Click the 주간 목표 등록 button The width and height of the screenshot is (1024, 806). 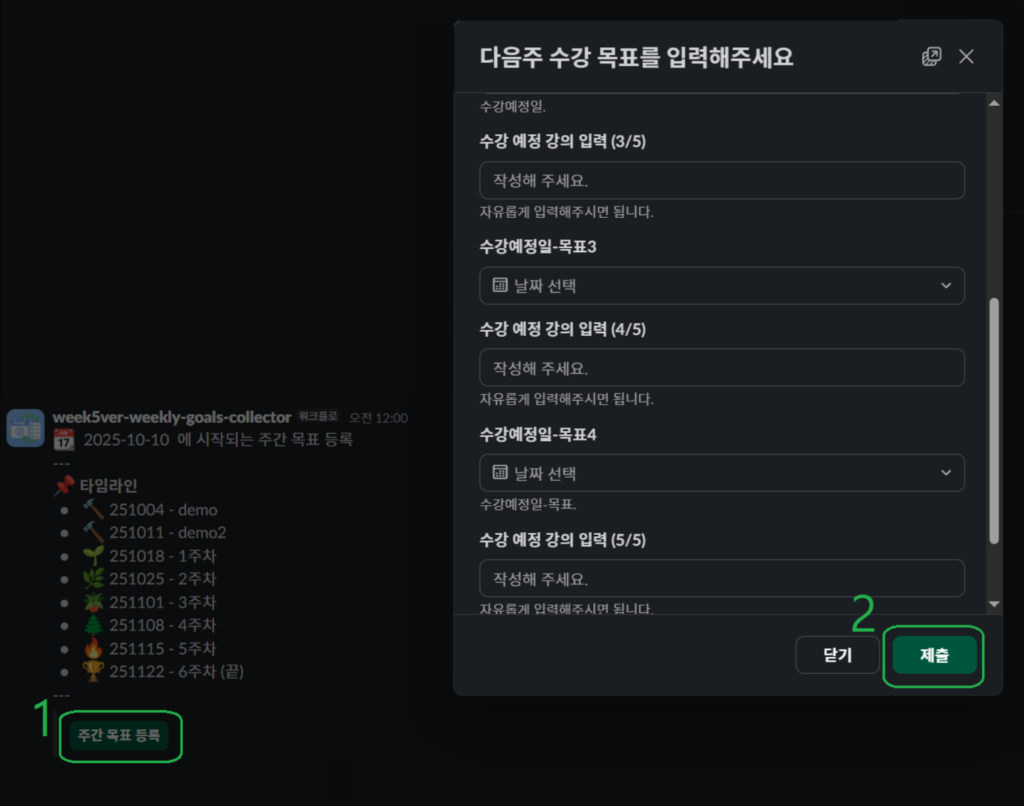(119, 736)
